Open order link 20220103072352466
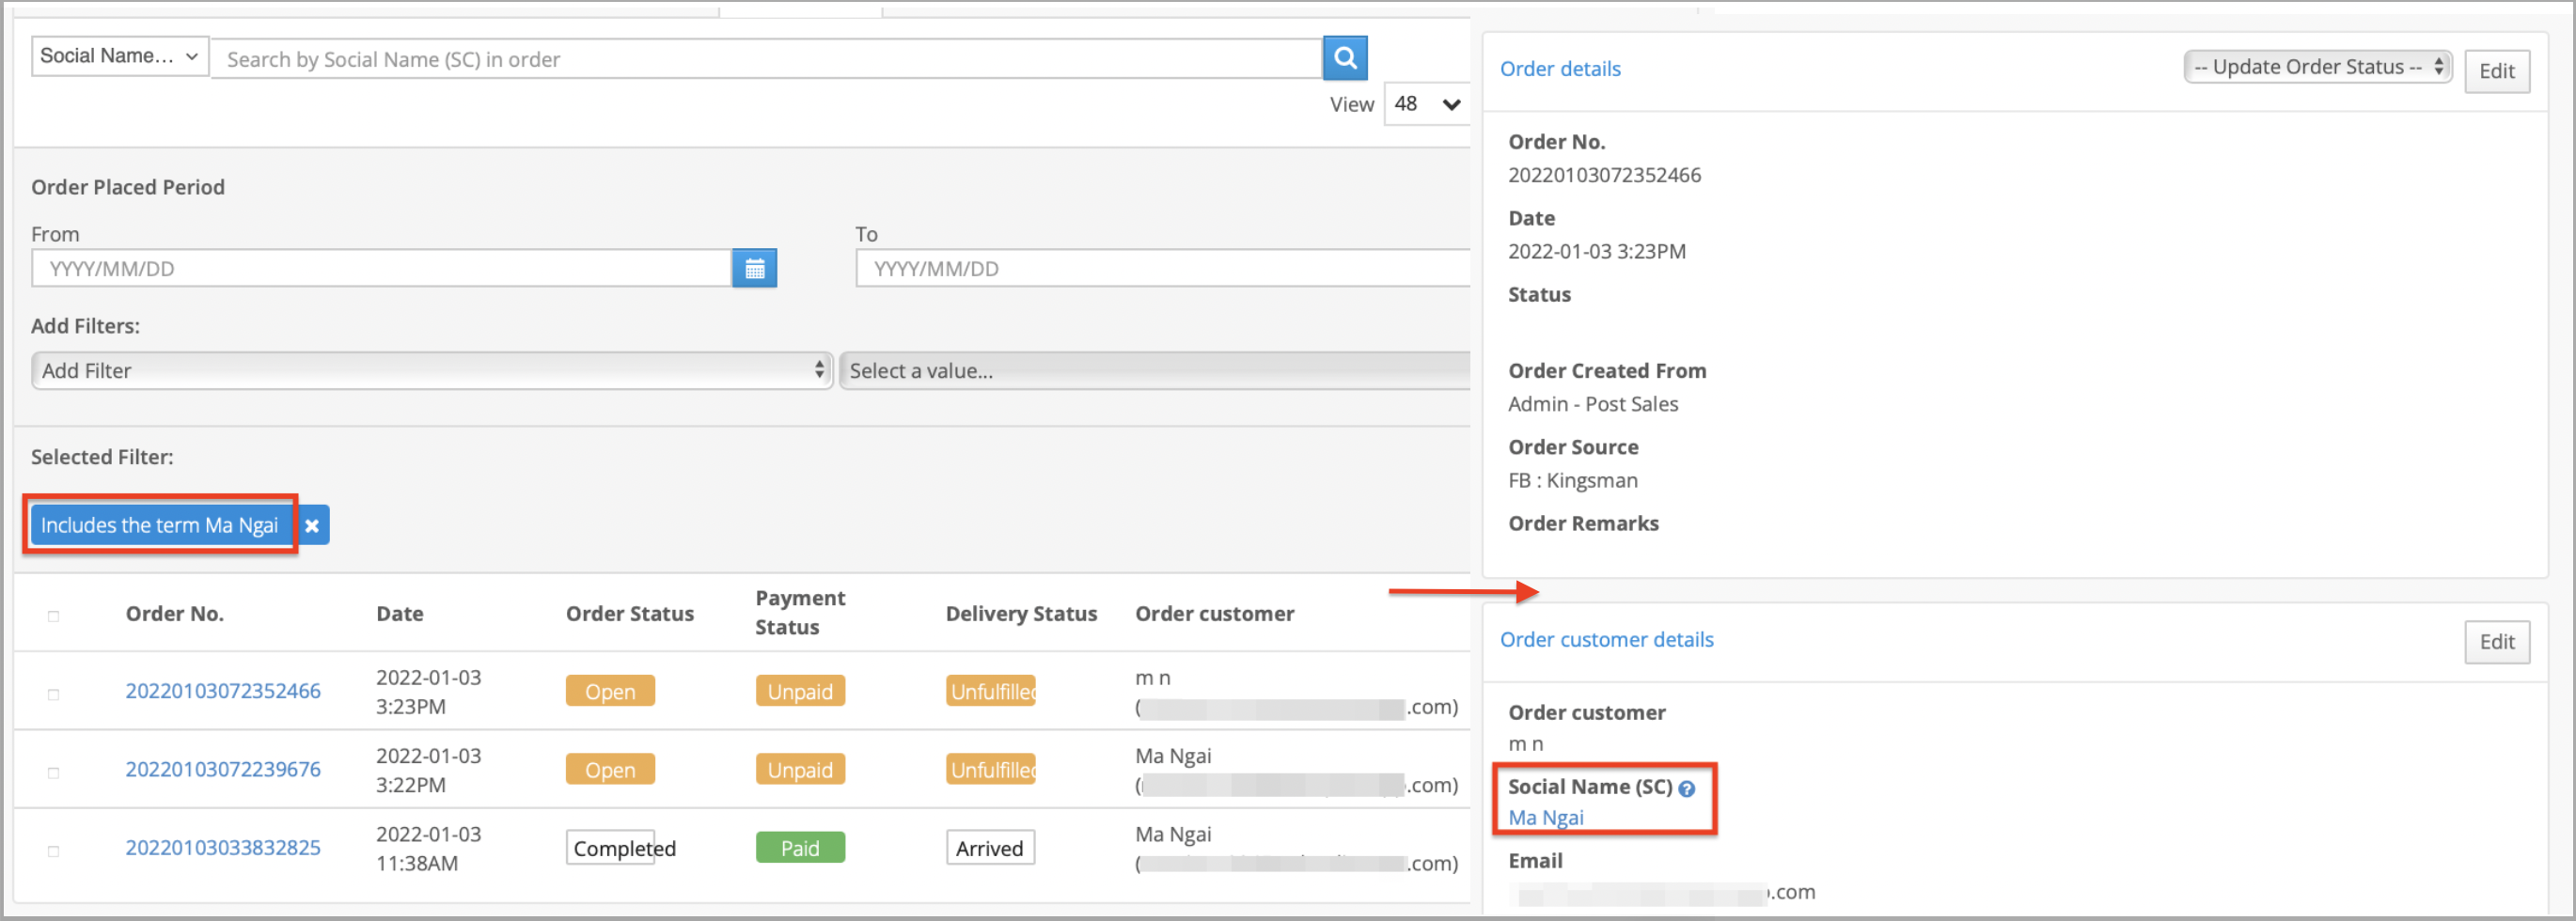 (223, 691)
